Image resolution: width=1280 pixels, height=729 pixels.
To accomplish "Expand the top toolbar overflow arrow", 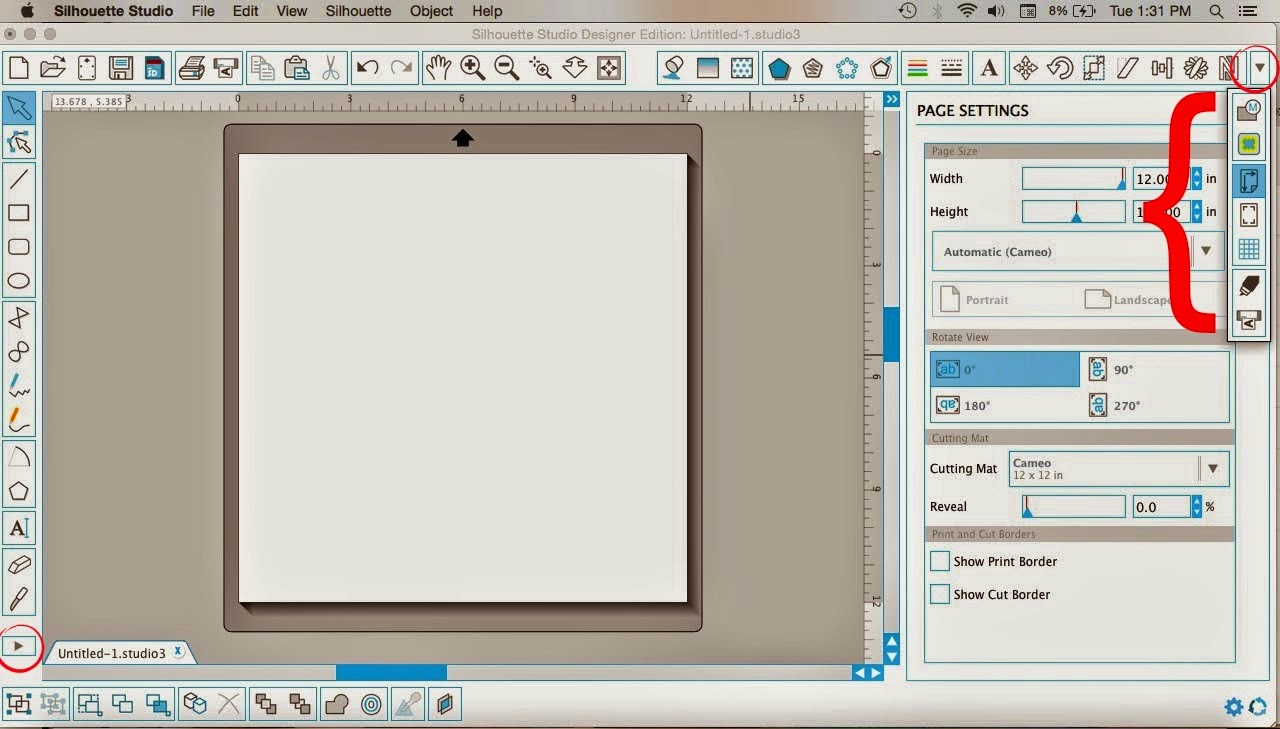I will (1261, 68).
